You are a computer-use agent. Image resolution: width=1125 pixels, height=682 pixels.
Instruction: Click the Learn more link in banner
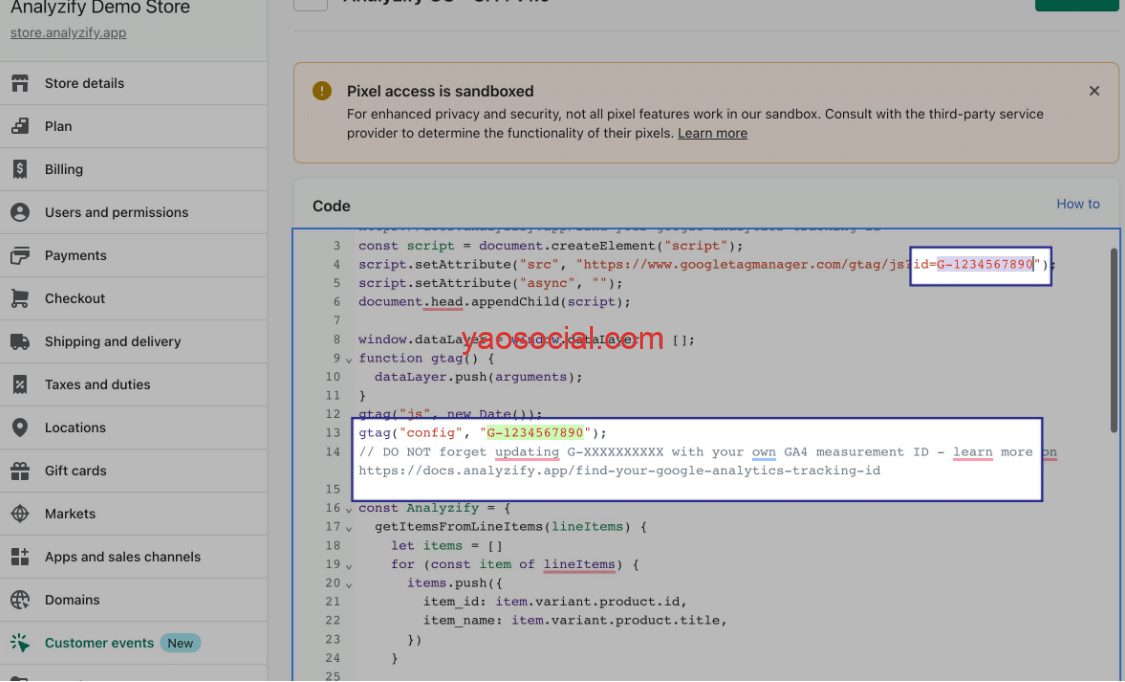tap(712, 133)
